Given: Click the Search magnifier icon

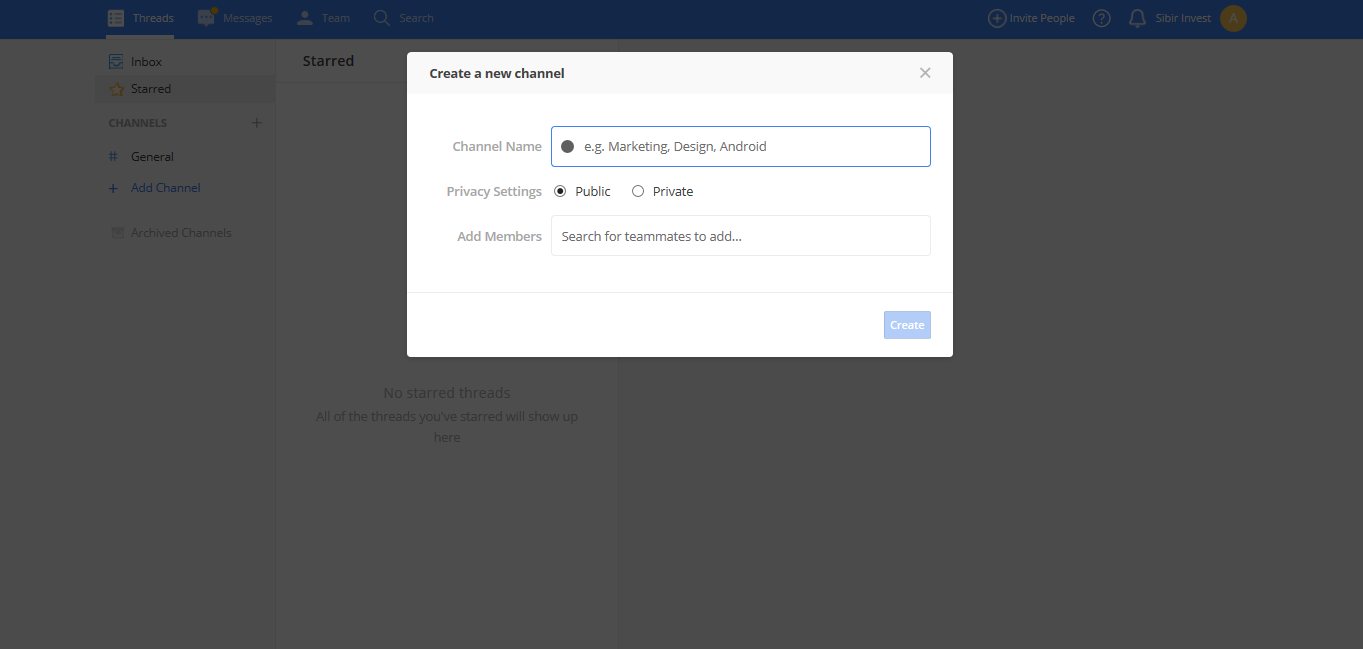Looking at the screenshot, I should tap(381, 18).
